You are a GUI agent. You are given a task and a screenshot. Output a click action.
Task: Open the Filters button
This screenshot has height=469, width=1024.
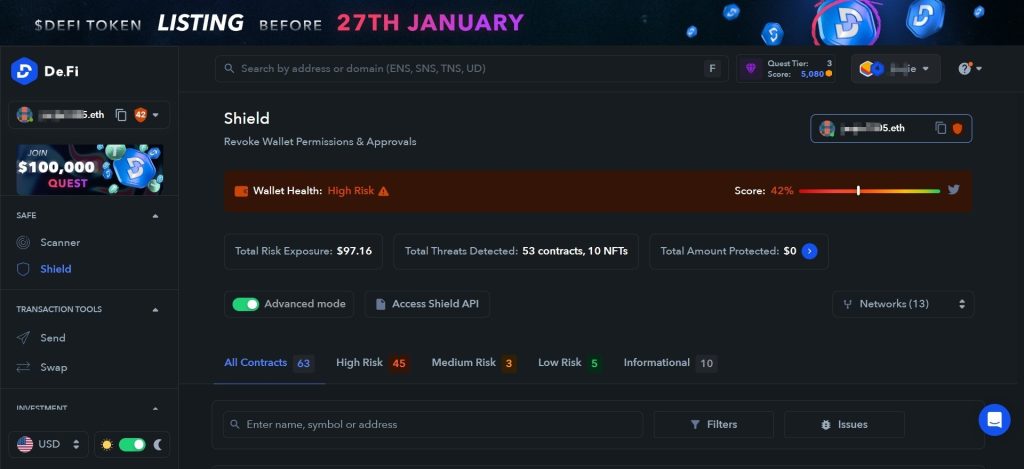(713, 424)
